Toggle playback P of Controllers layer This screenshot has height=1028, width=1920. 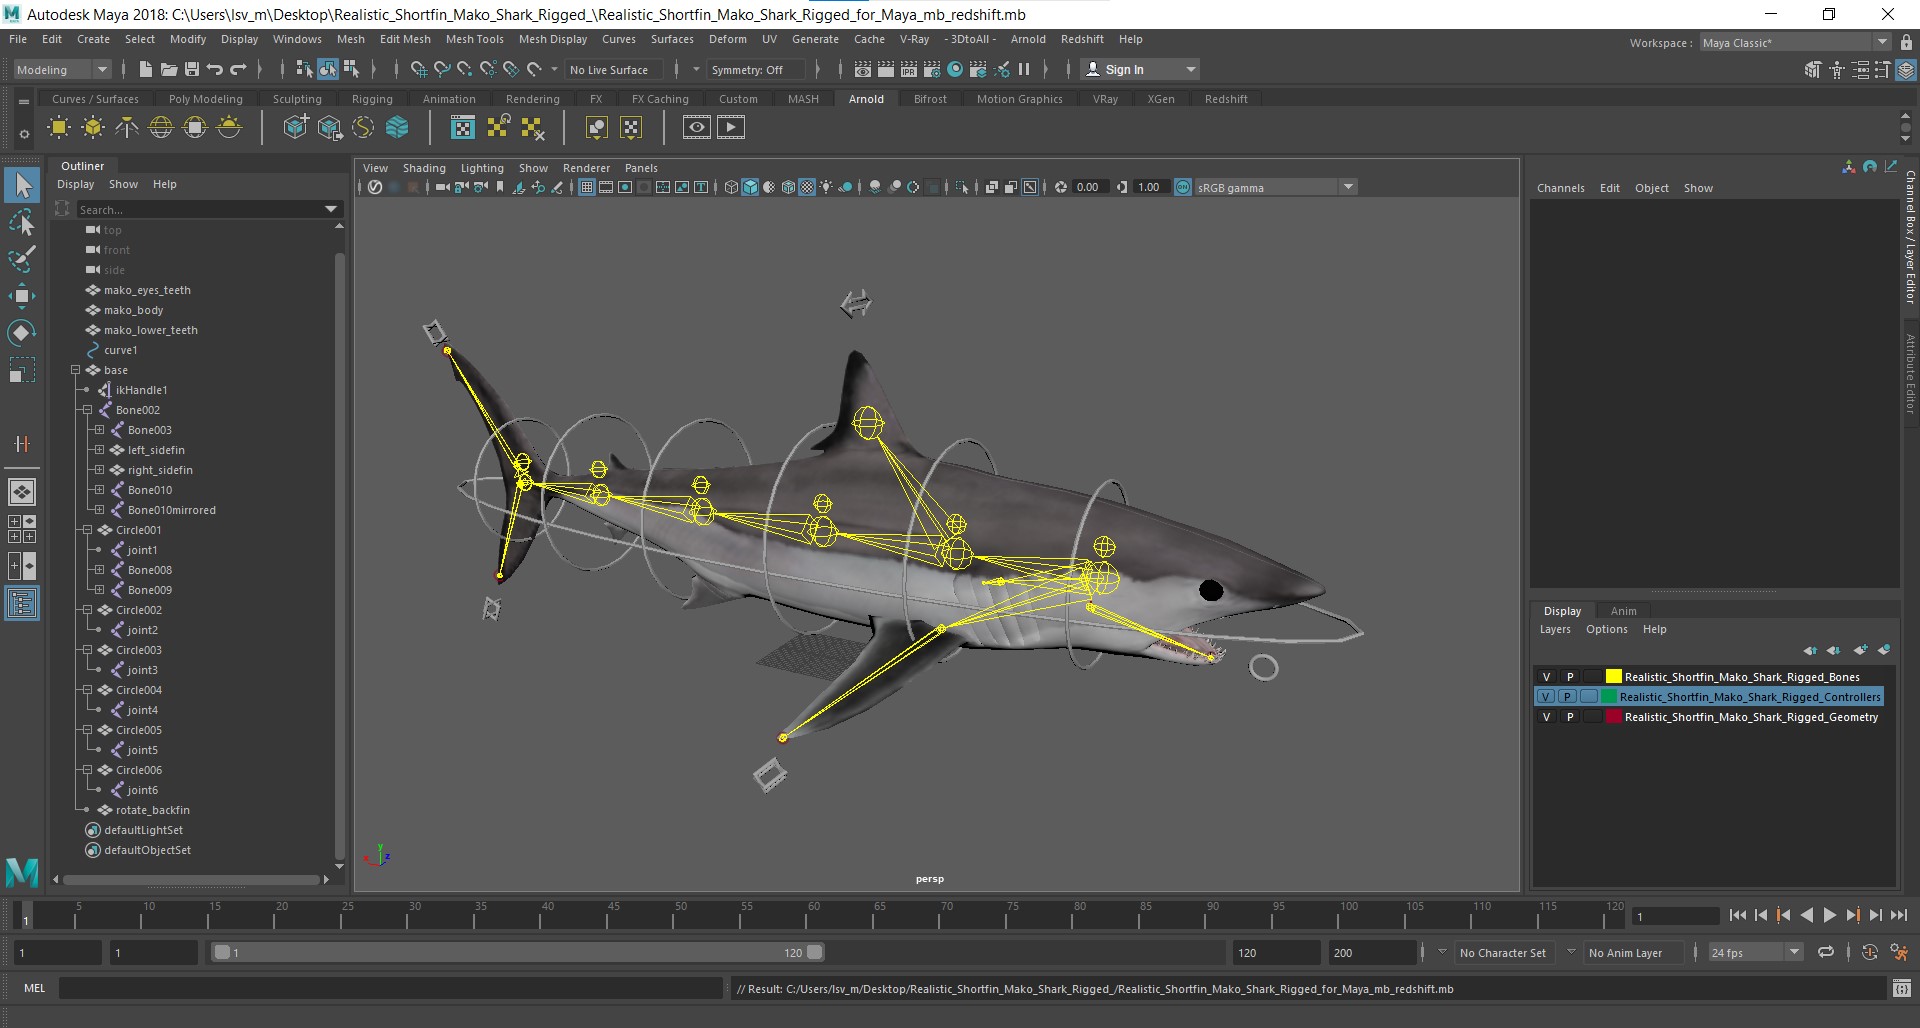tap(1569, 697)
